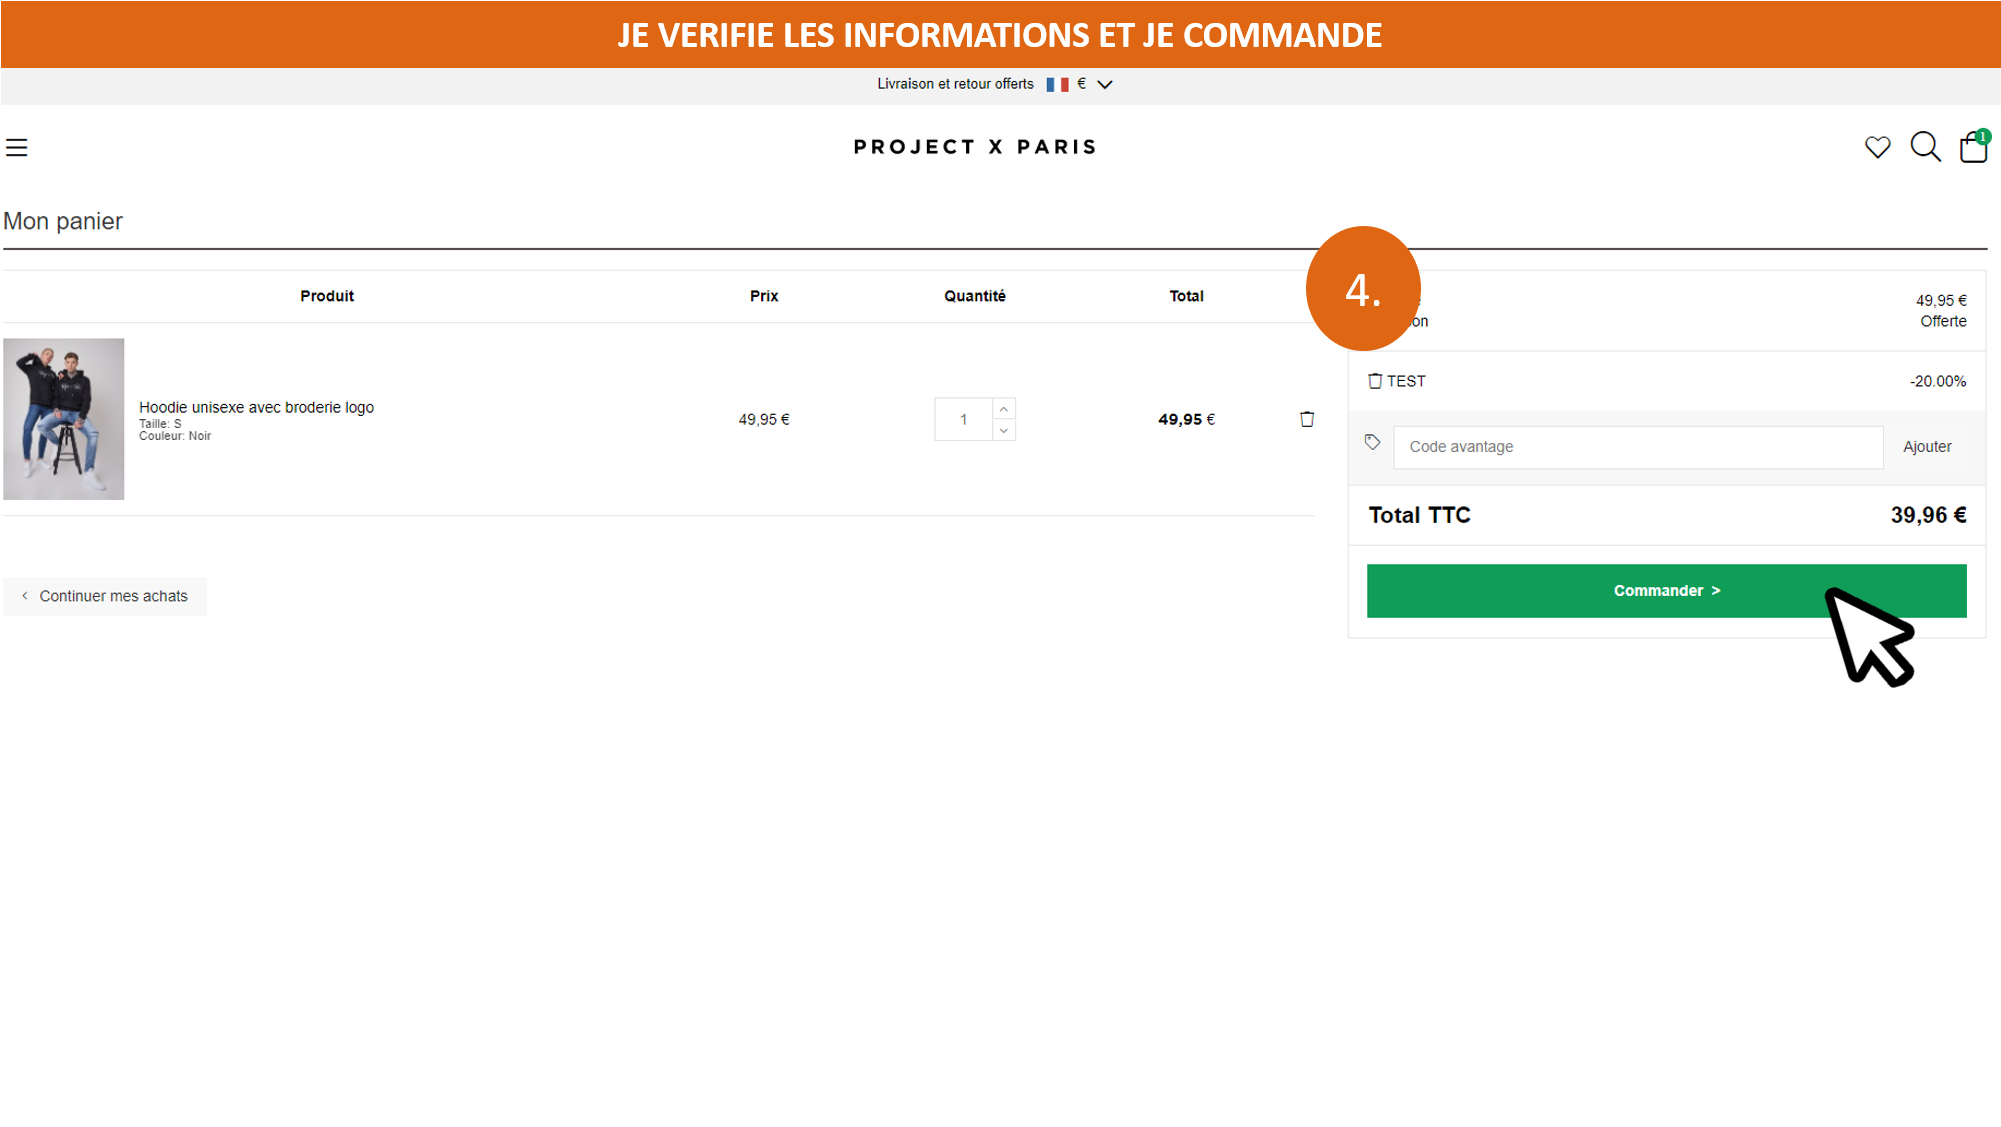The height and width of the screenshot is (1127, 2001).
Task: Click the -20.00% discount value
Action: (1937, 381)
